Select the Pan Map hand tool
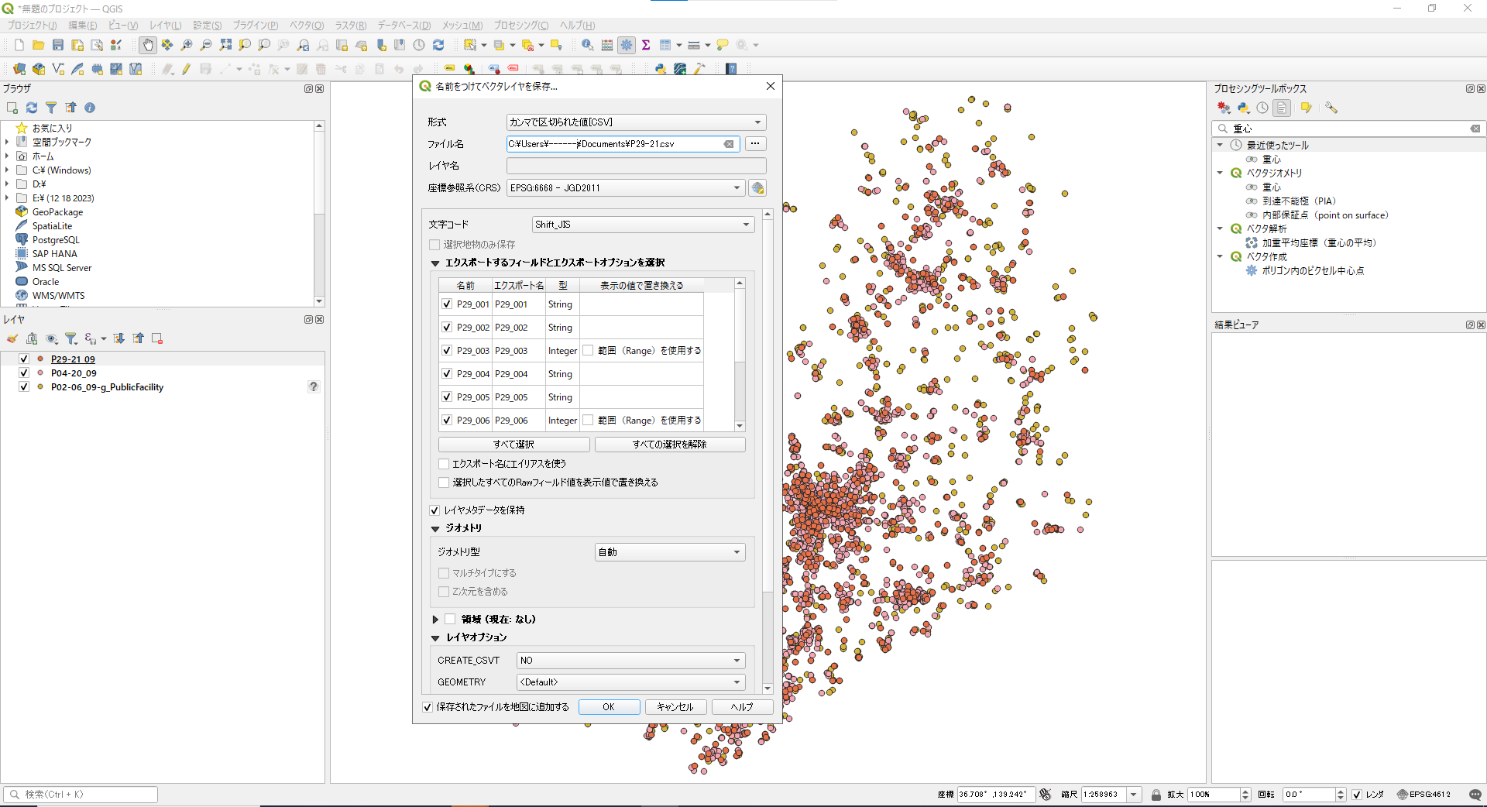The width and height of the screenshot is (1487, 807). click(147, 45)
